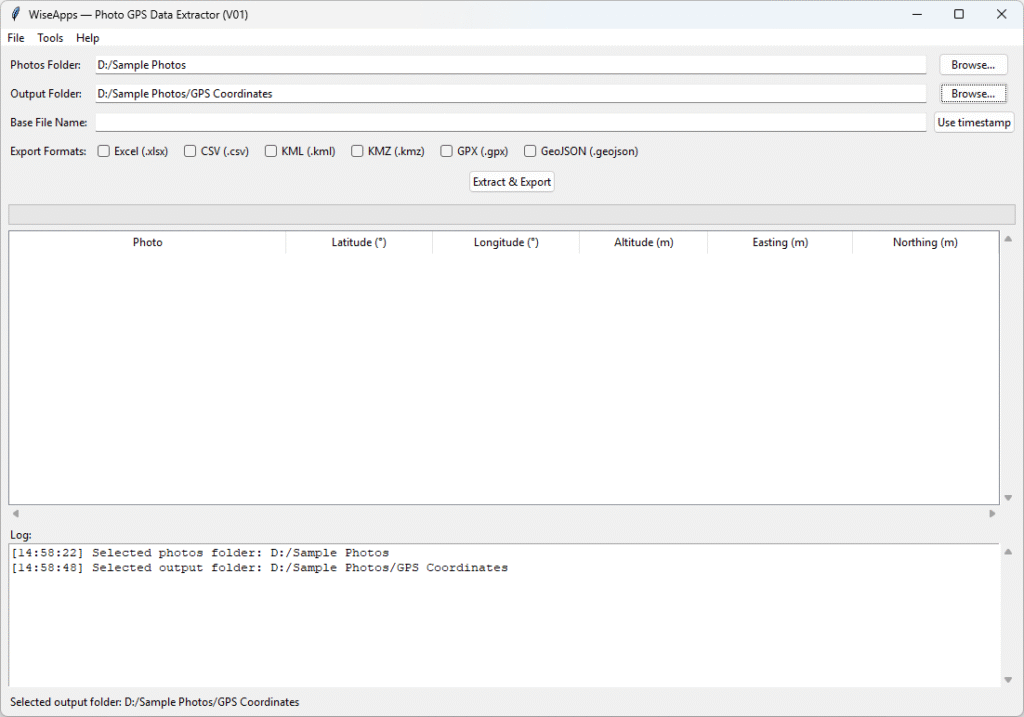Check the KML (.kml) export option
Screen dimensions: 1024x717
pyautogui.click(x=271, y=152)
